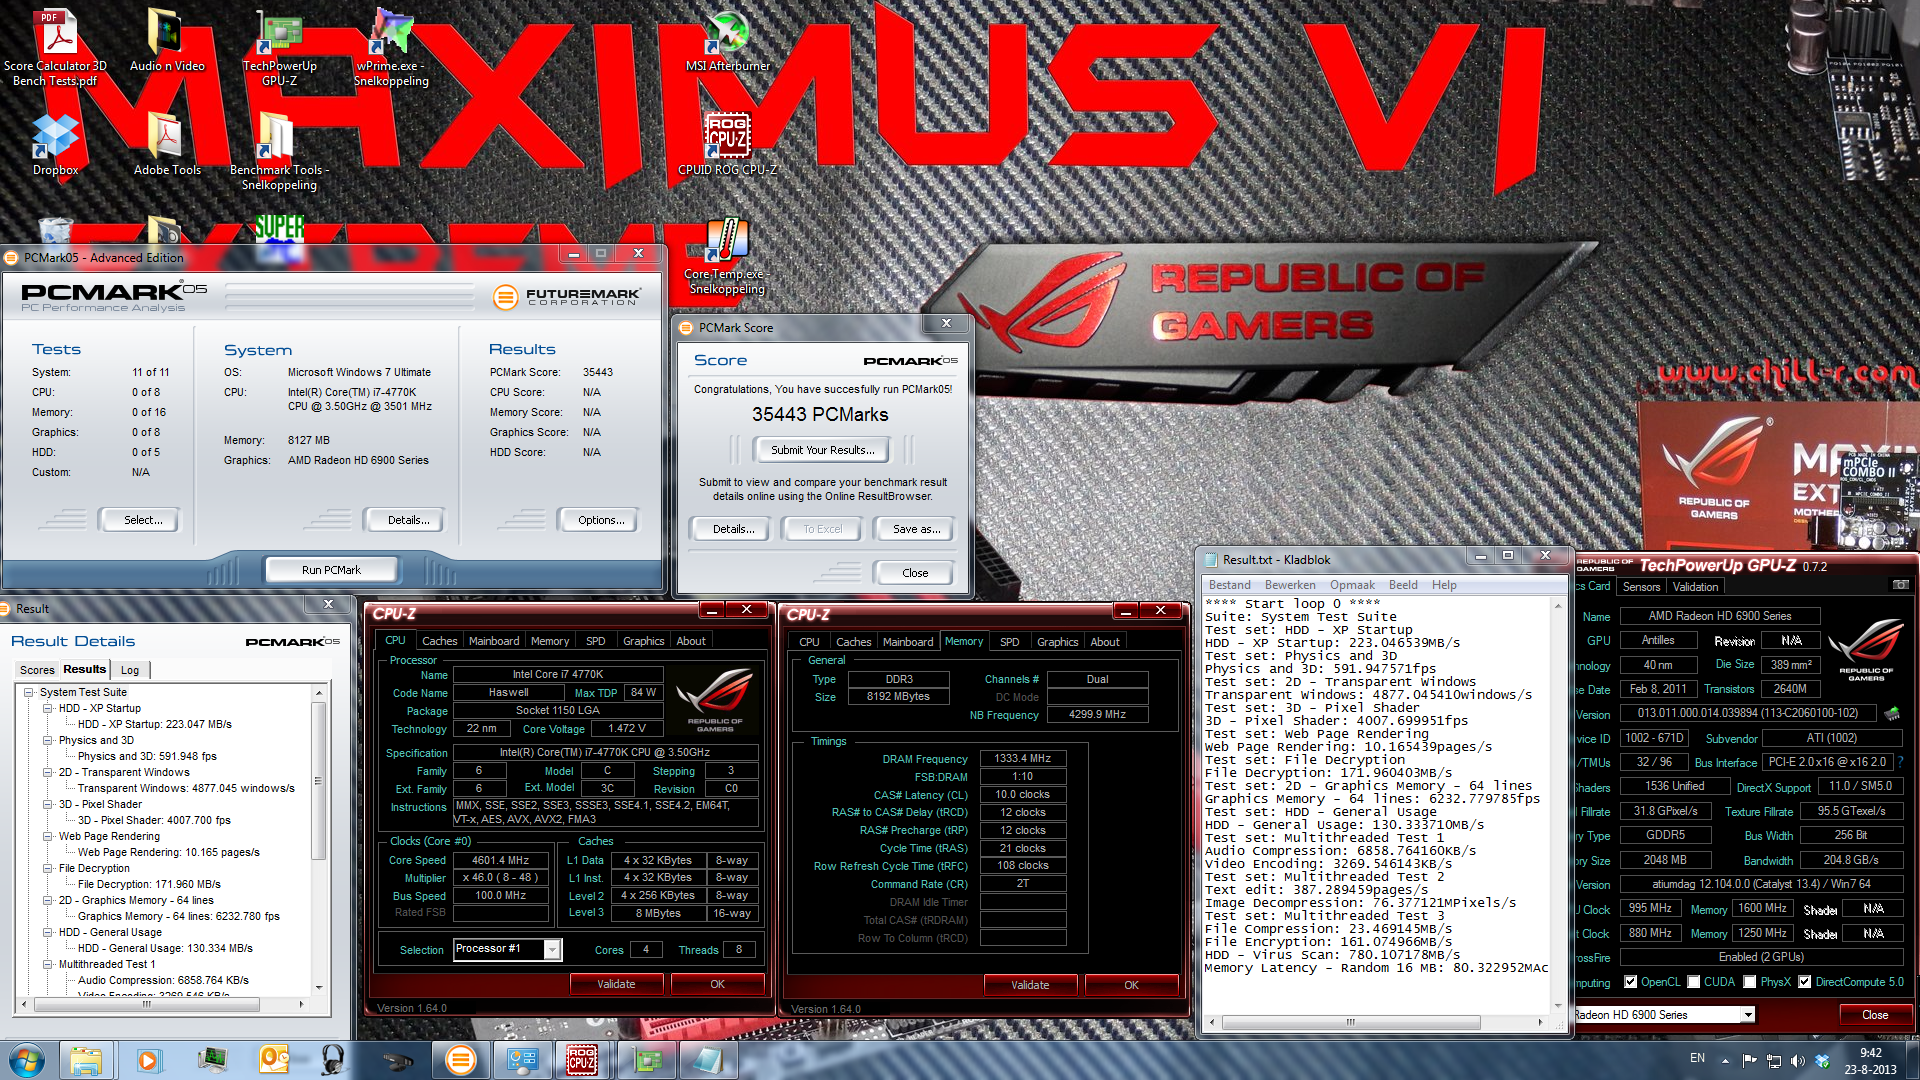The width and height of the screenshot is (1920, 1080).
Task: Open Windows Explorer from the taskbar
Action: (86, 1060)
